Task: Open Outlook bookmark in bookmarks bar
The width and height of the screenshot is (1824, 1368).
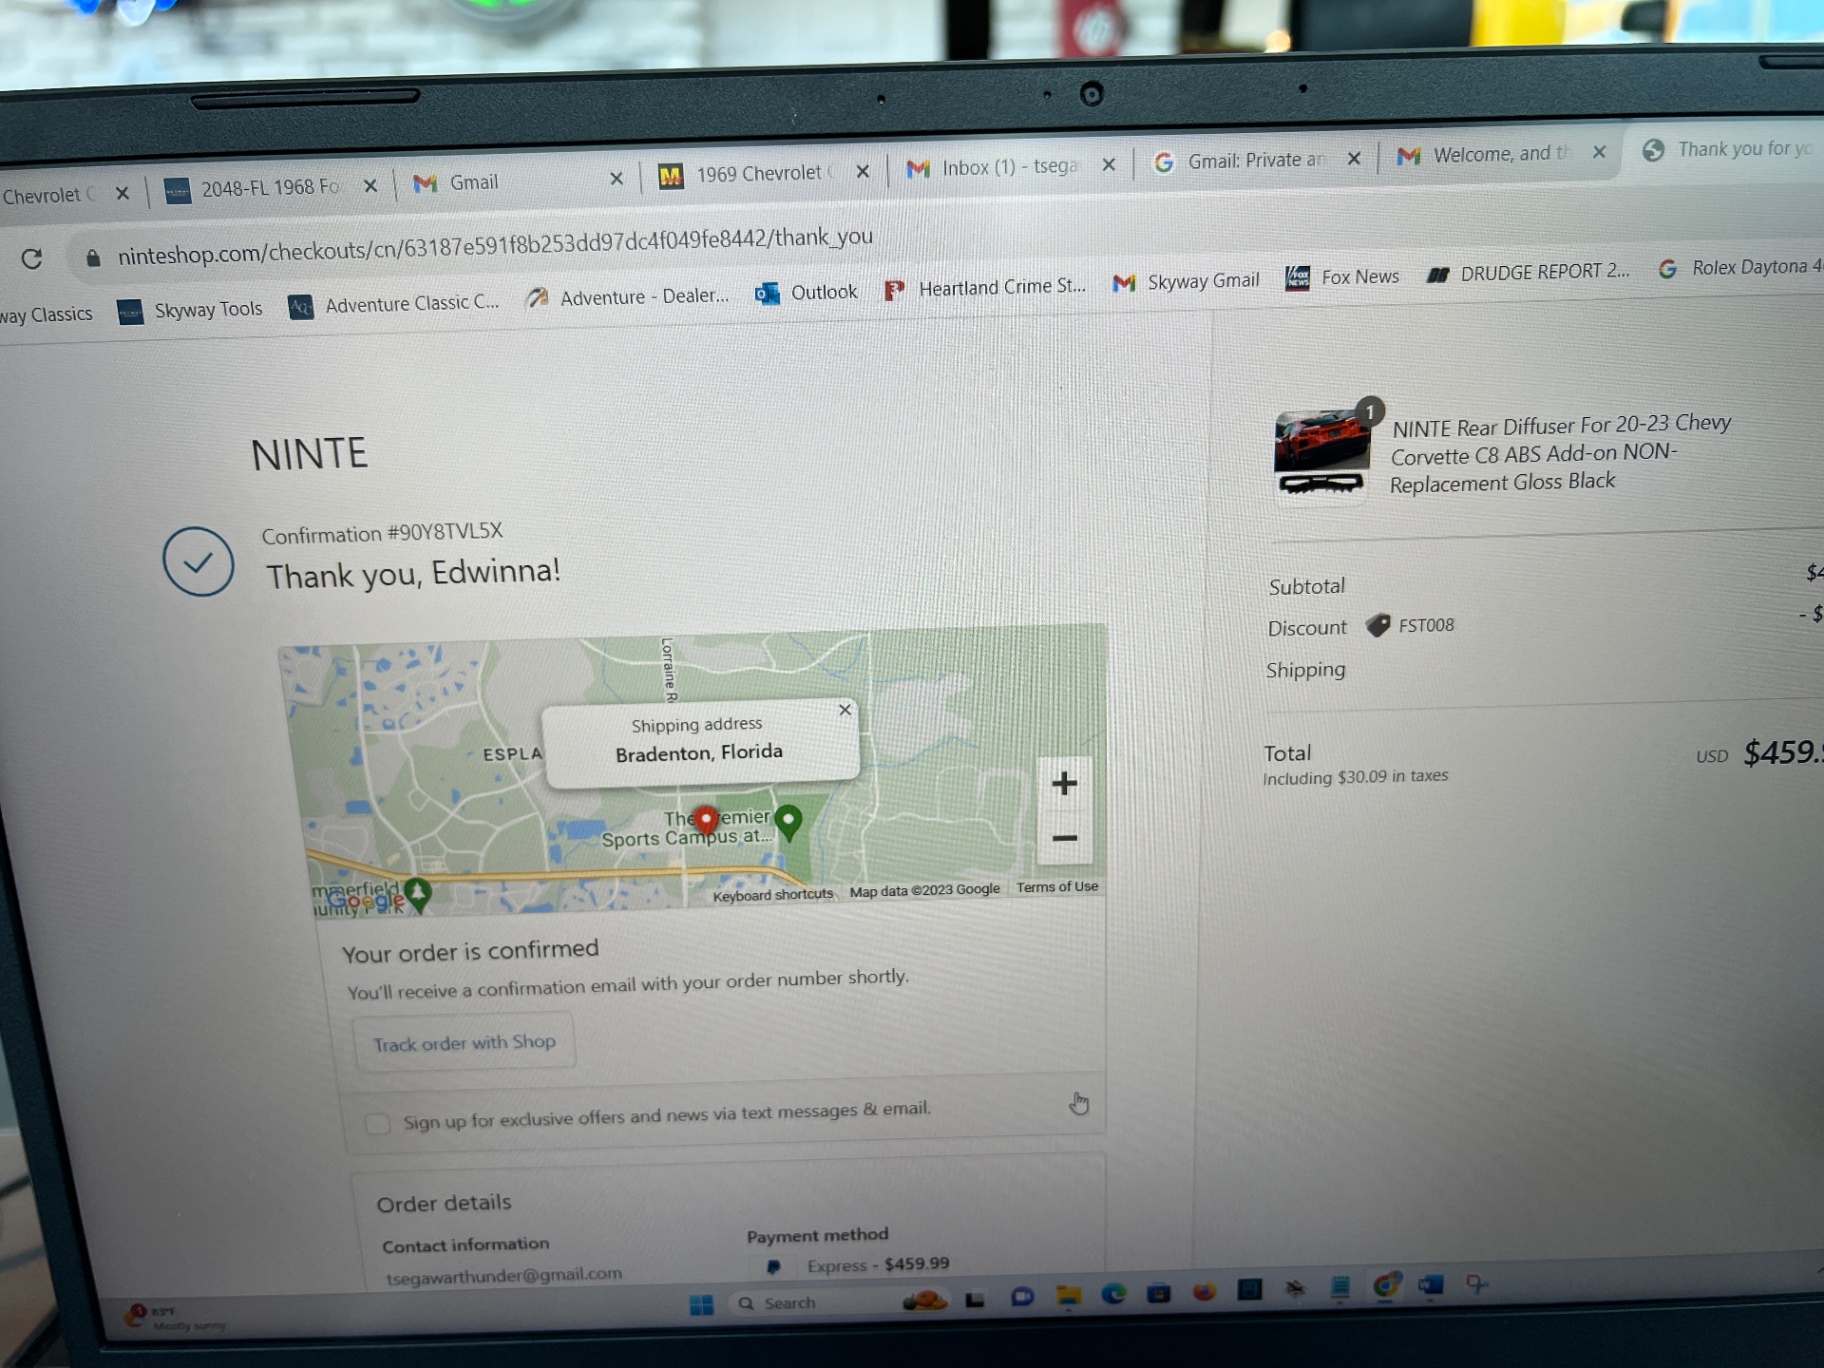Action: coord(806,292)
